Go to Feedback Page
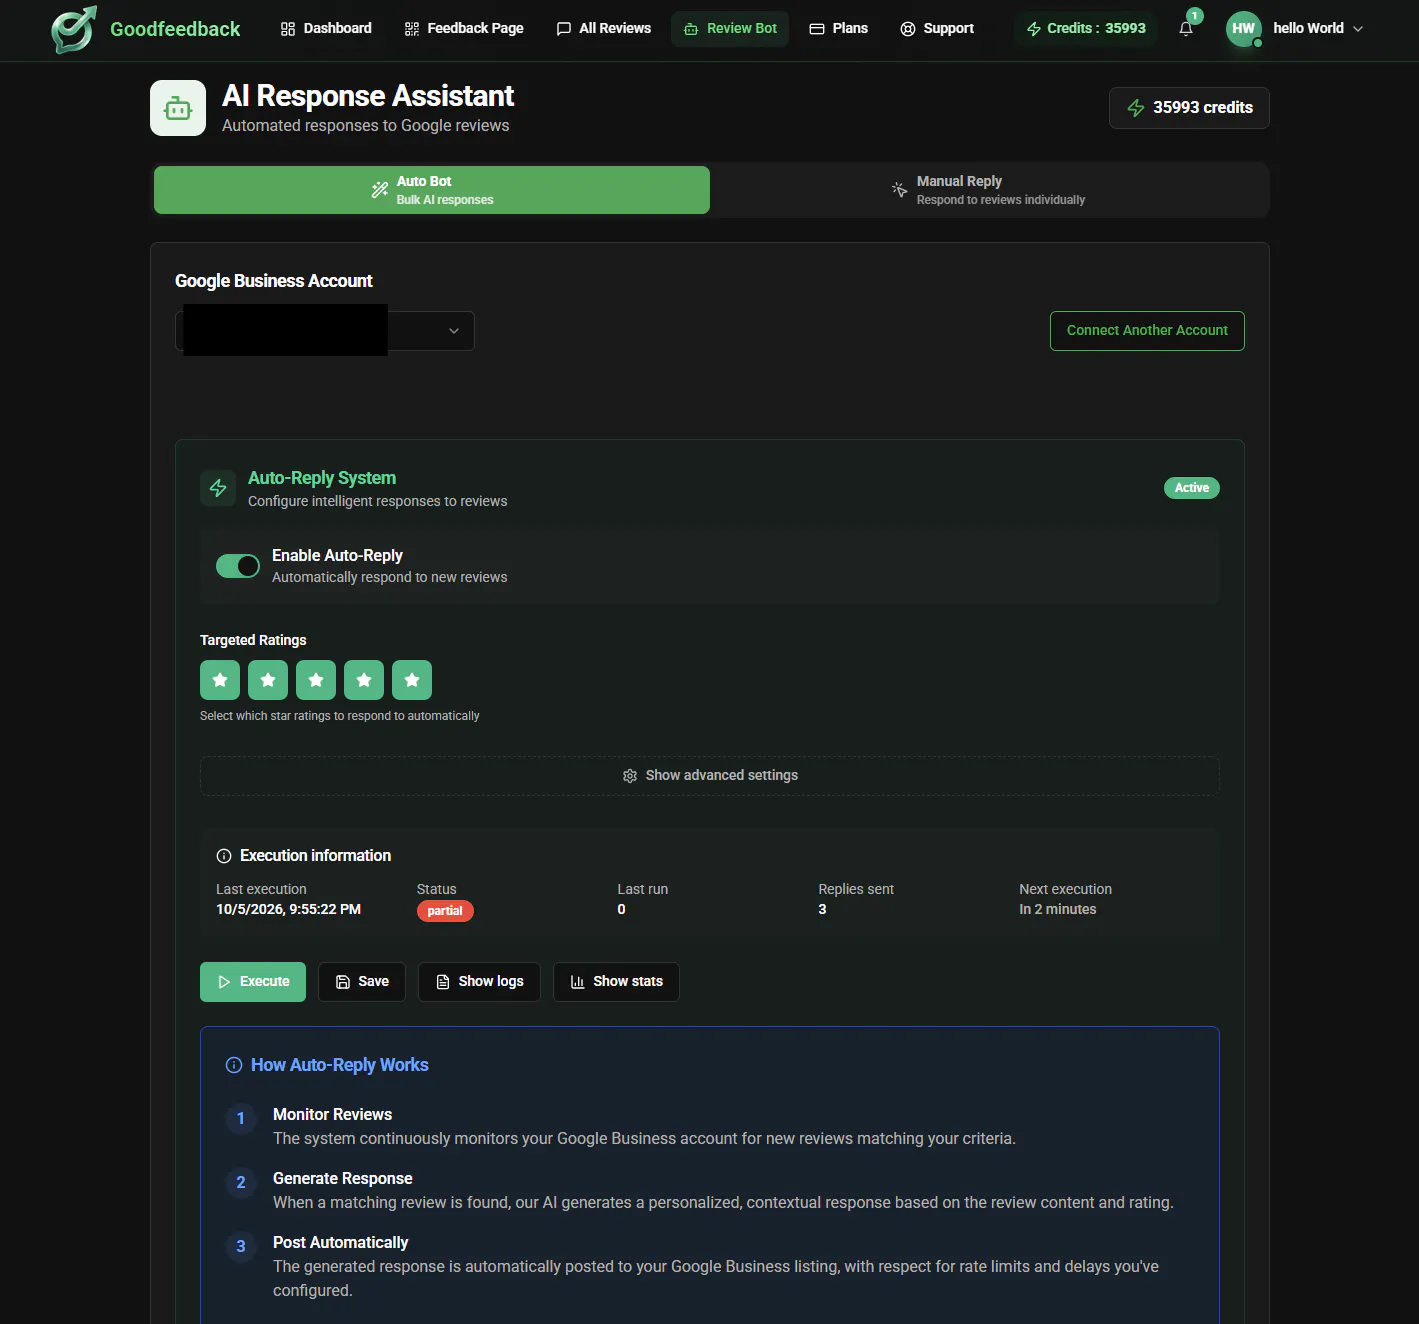Image resolution: width=1419 pixels, height=1324 pixels. pos(464,28)
